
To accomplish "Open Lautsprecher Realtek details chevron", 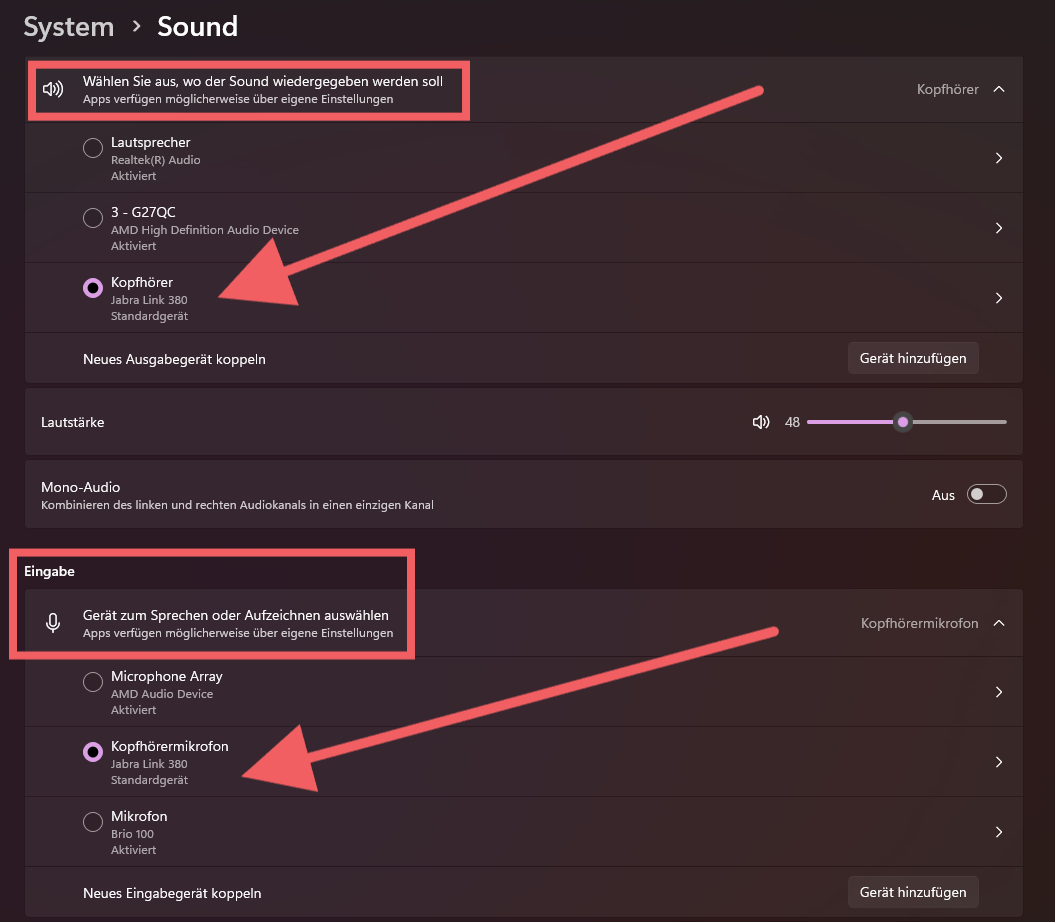I will (x=998, y=158).
